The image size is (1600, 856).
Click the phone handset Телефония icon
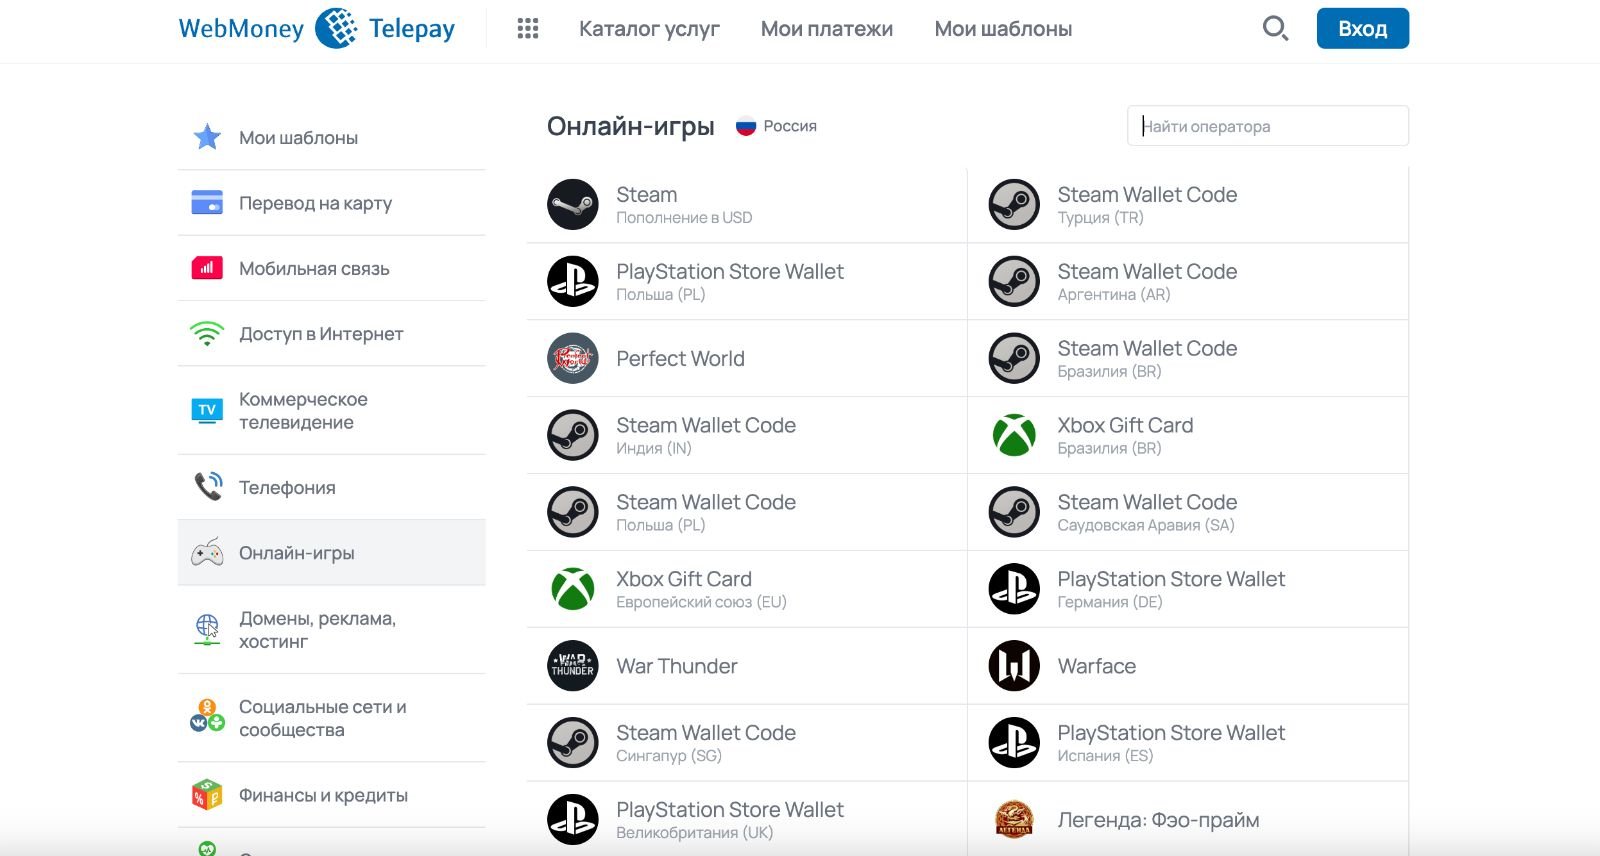pos(207,487)
